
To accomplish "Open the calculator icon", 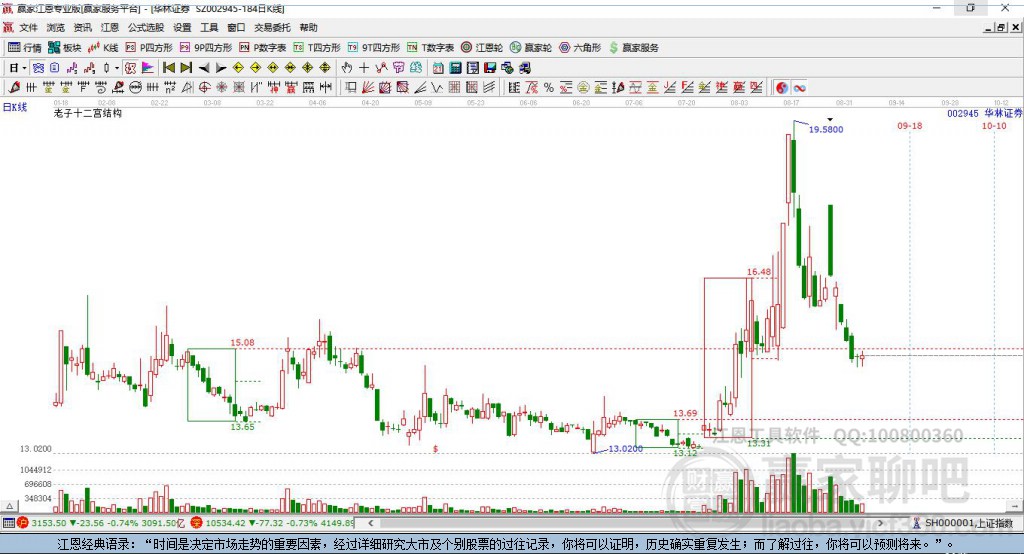I will coord(455,68).
